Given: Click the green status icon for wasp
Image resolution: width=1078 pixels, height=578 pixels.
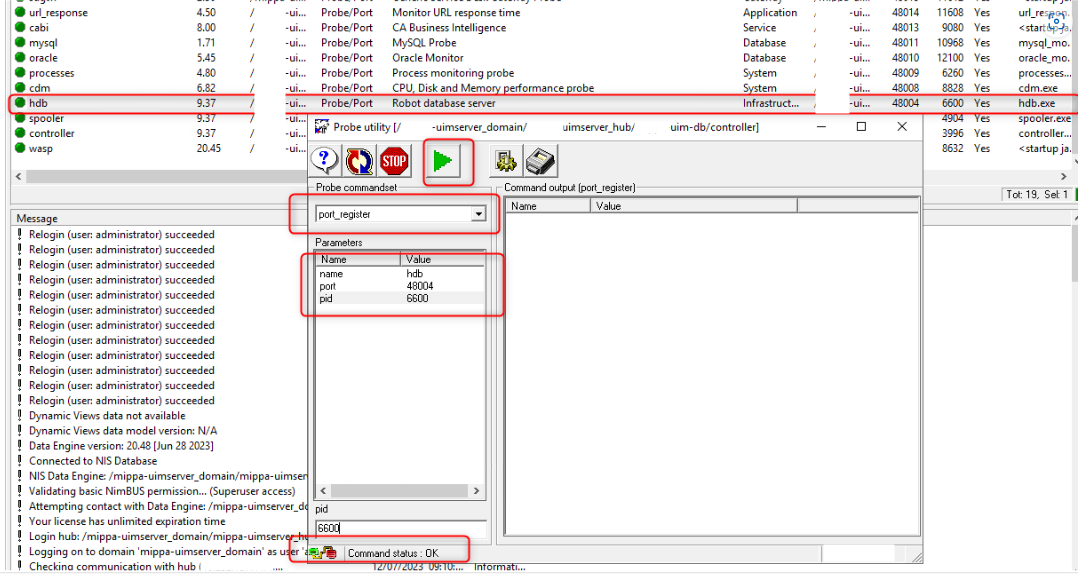Looking at the screenshot, I should click(x=20, y=148).
